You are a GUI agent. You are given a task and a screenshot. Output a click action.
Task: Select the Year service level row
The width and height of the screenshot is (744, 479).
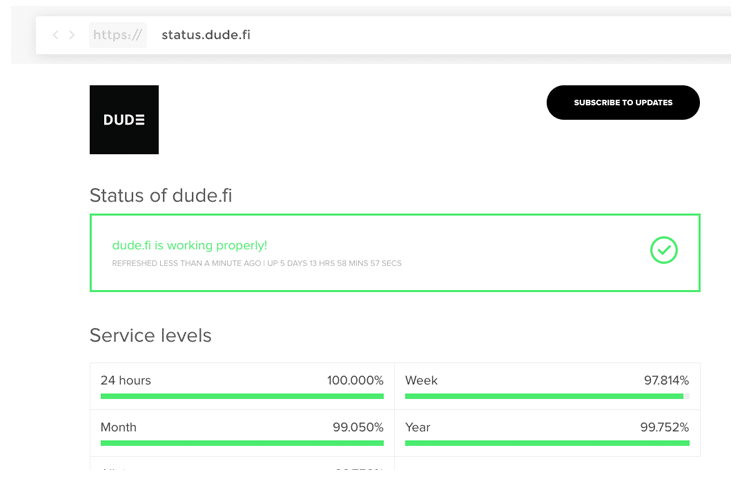pos(547,433)
